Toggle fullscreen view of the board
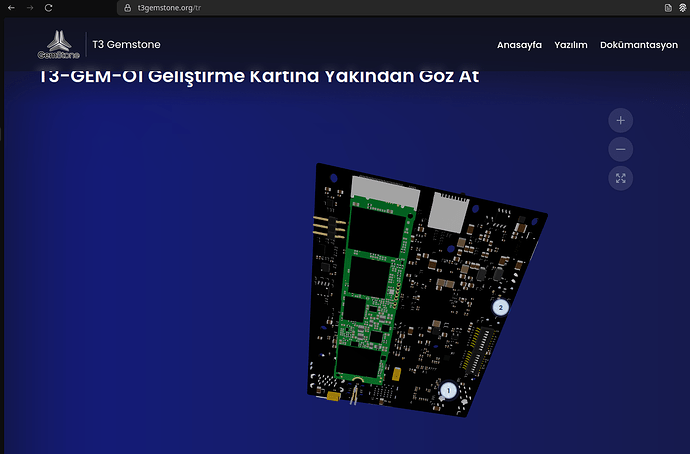The width and height of the screenshot is (690, 454). pyautogui.click(x=620, y=178)
